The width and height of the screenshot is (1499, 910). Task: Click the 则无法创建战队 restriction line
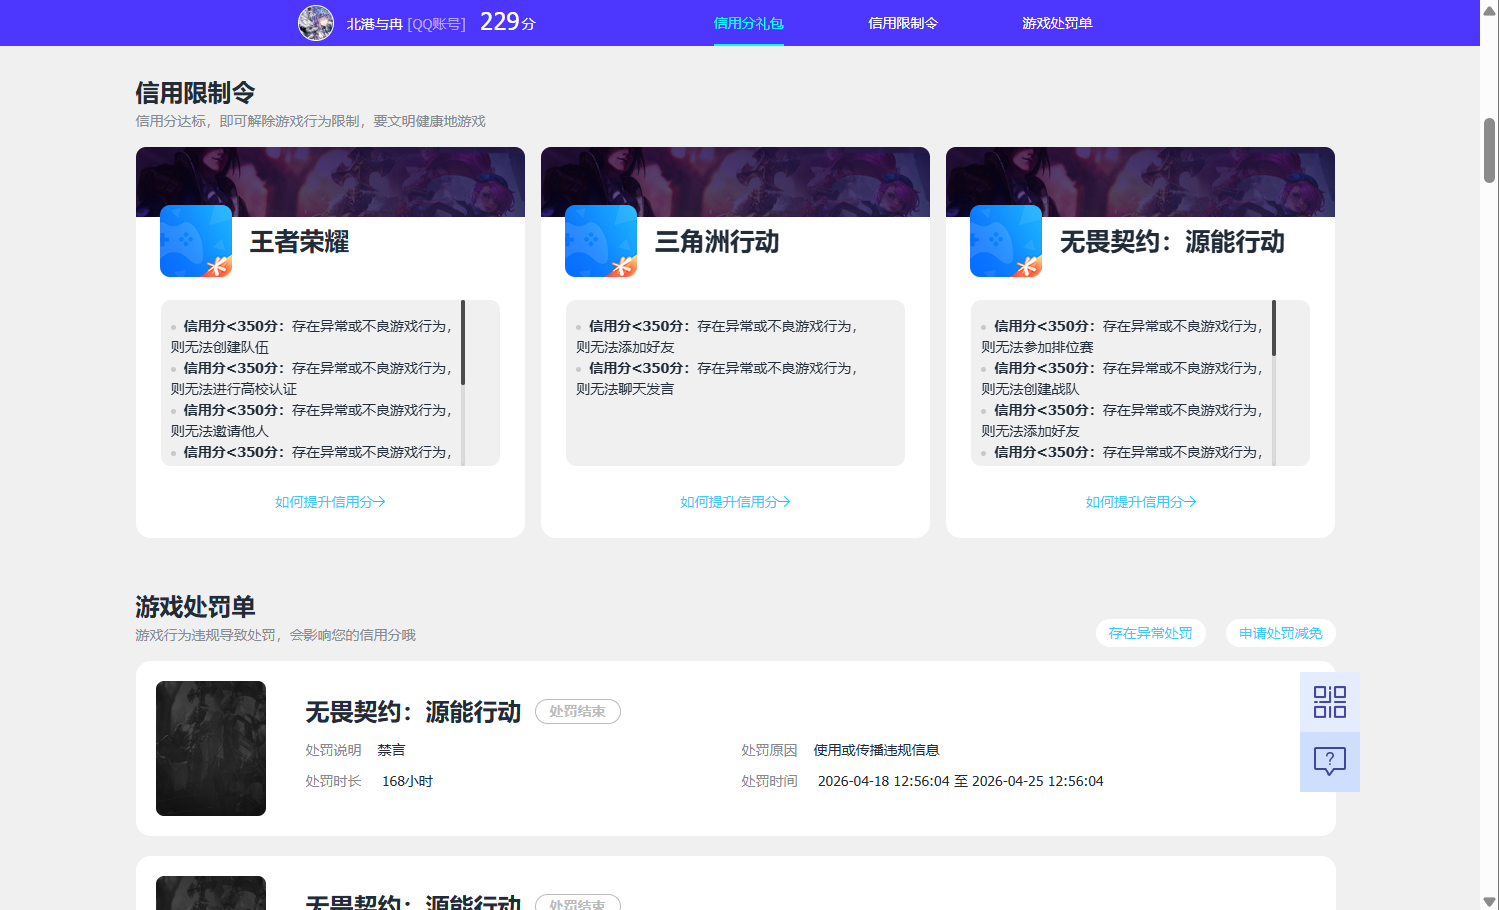1030,389
